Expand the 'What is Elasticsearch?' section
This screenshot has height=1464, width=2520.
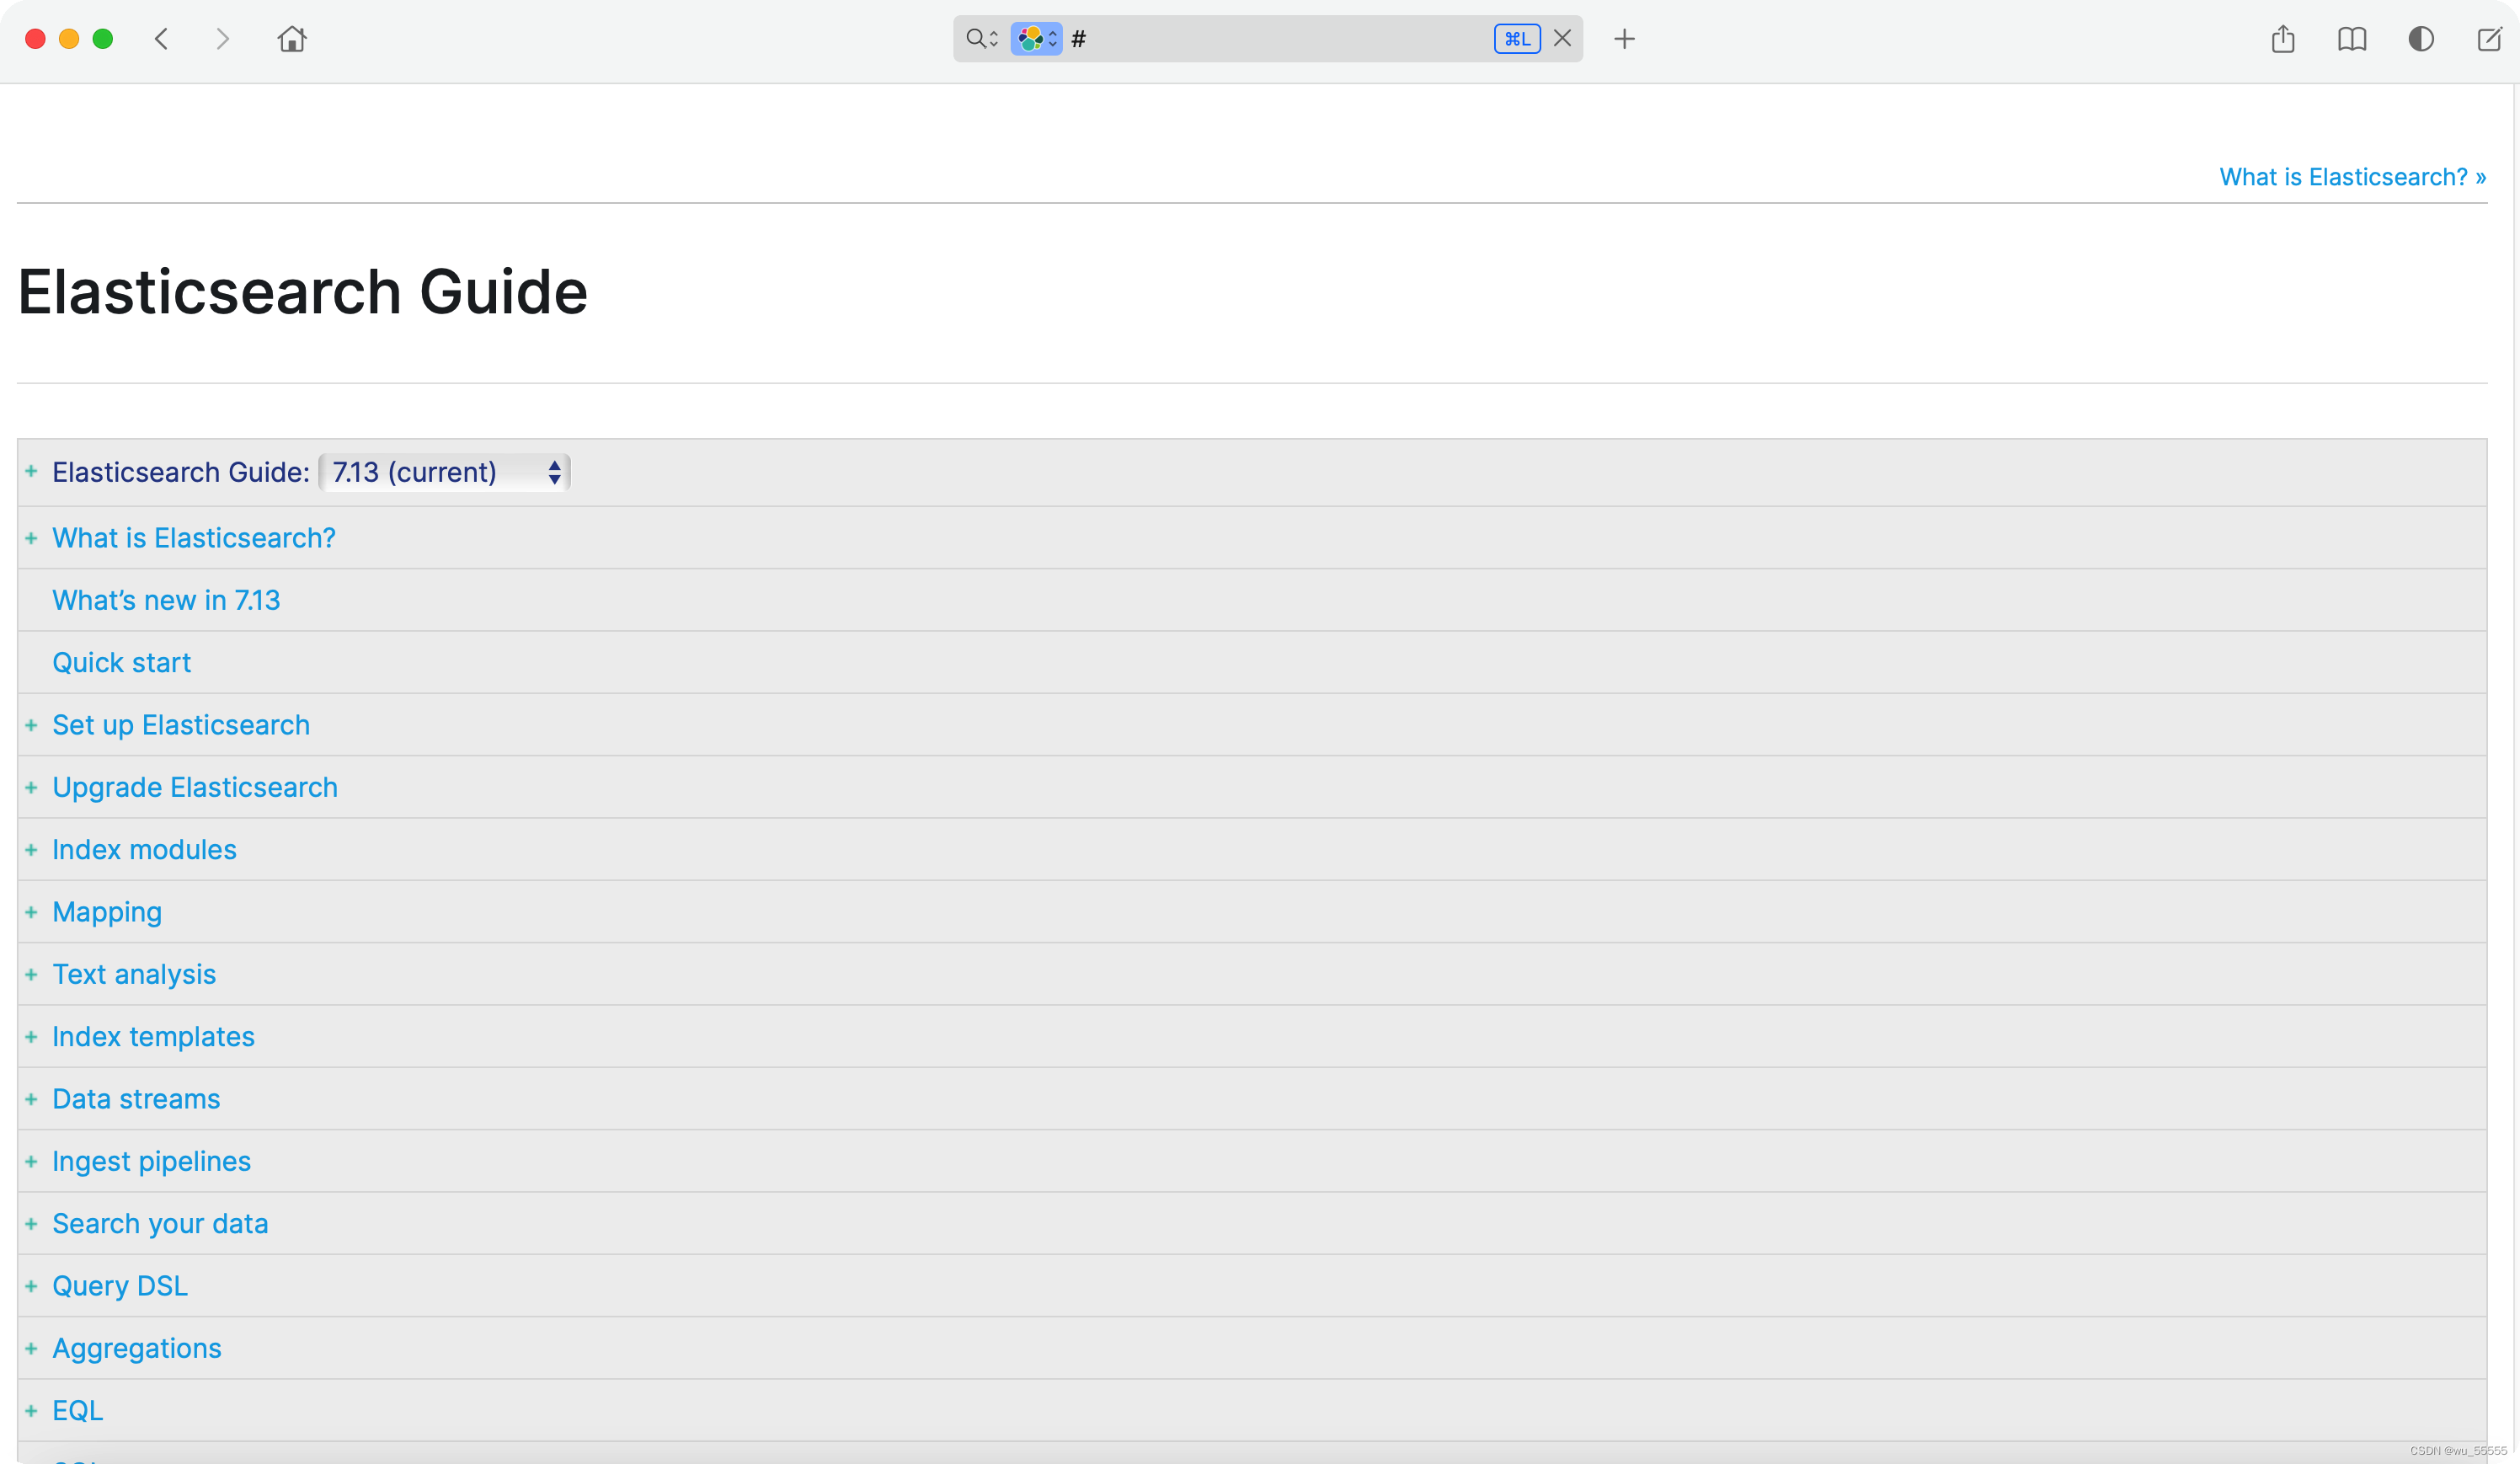[x=31, y=538]
